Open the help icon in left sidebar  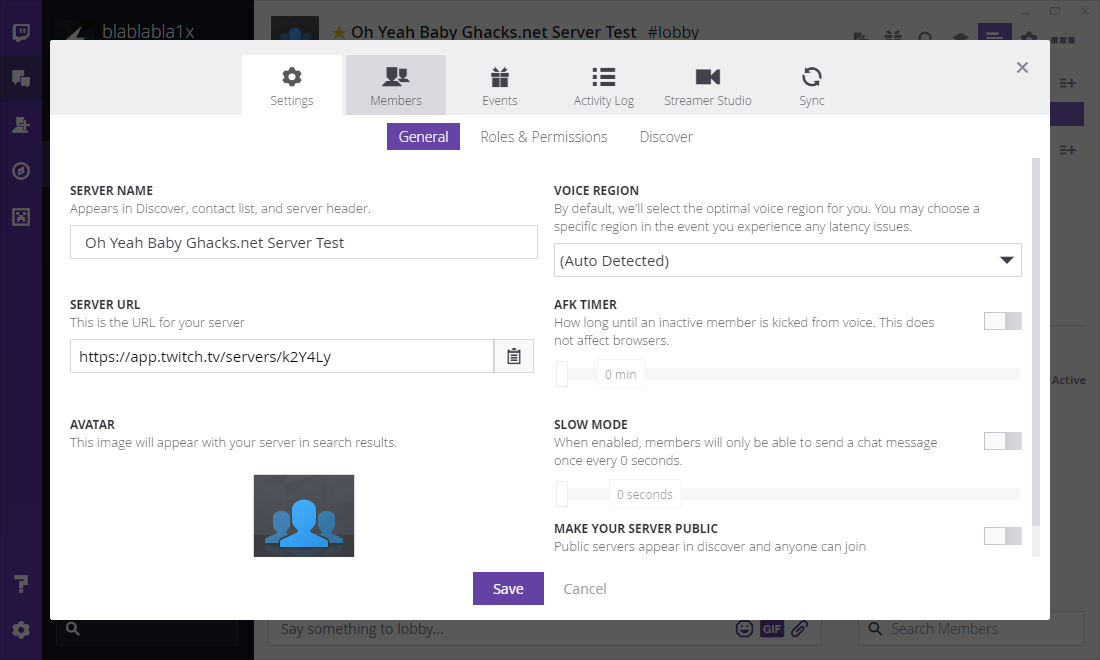(x=21, y=584)
